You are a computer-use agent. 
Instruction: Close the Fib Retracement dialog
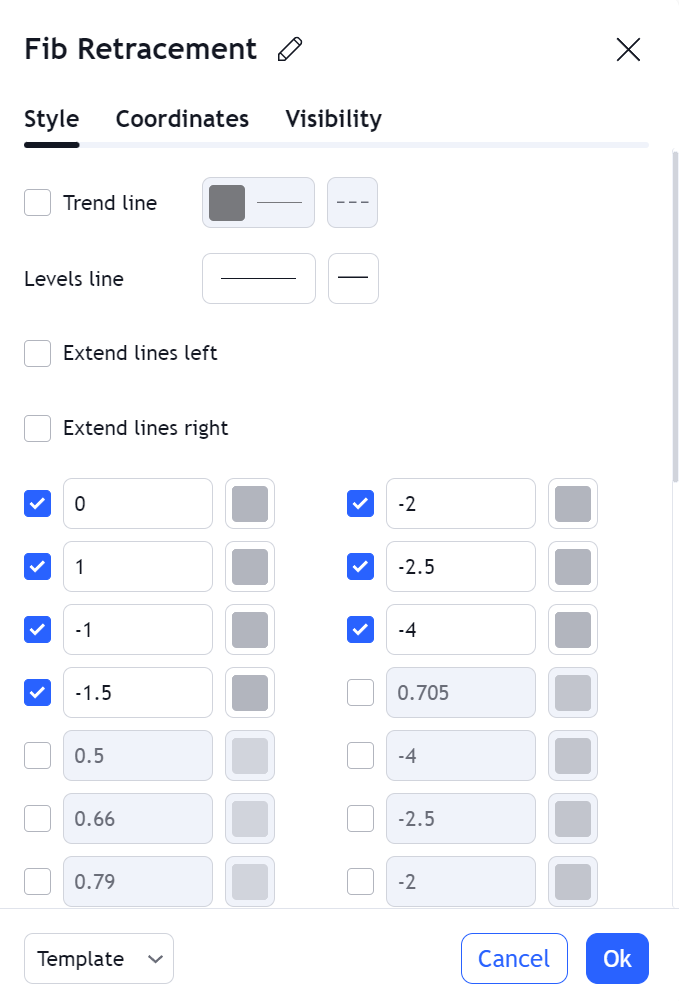tap(628, 49)
